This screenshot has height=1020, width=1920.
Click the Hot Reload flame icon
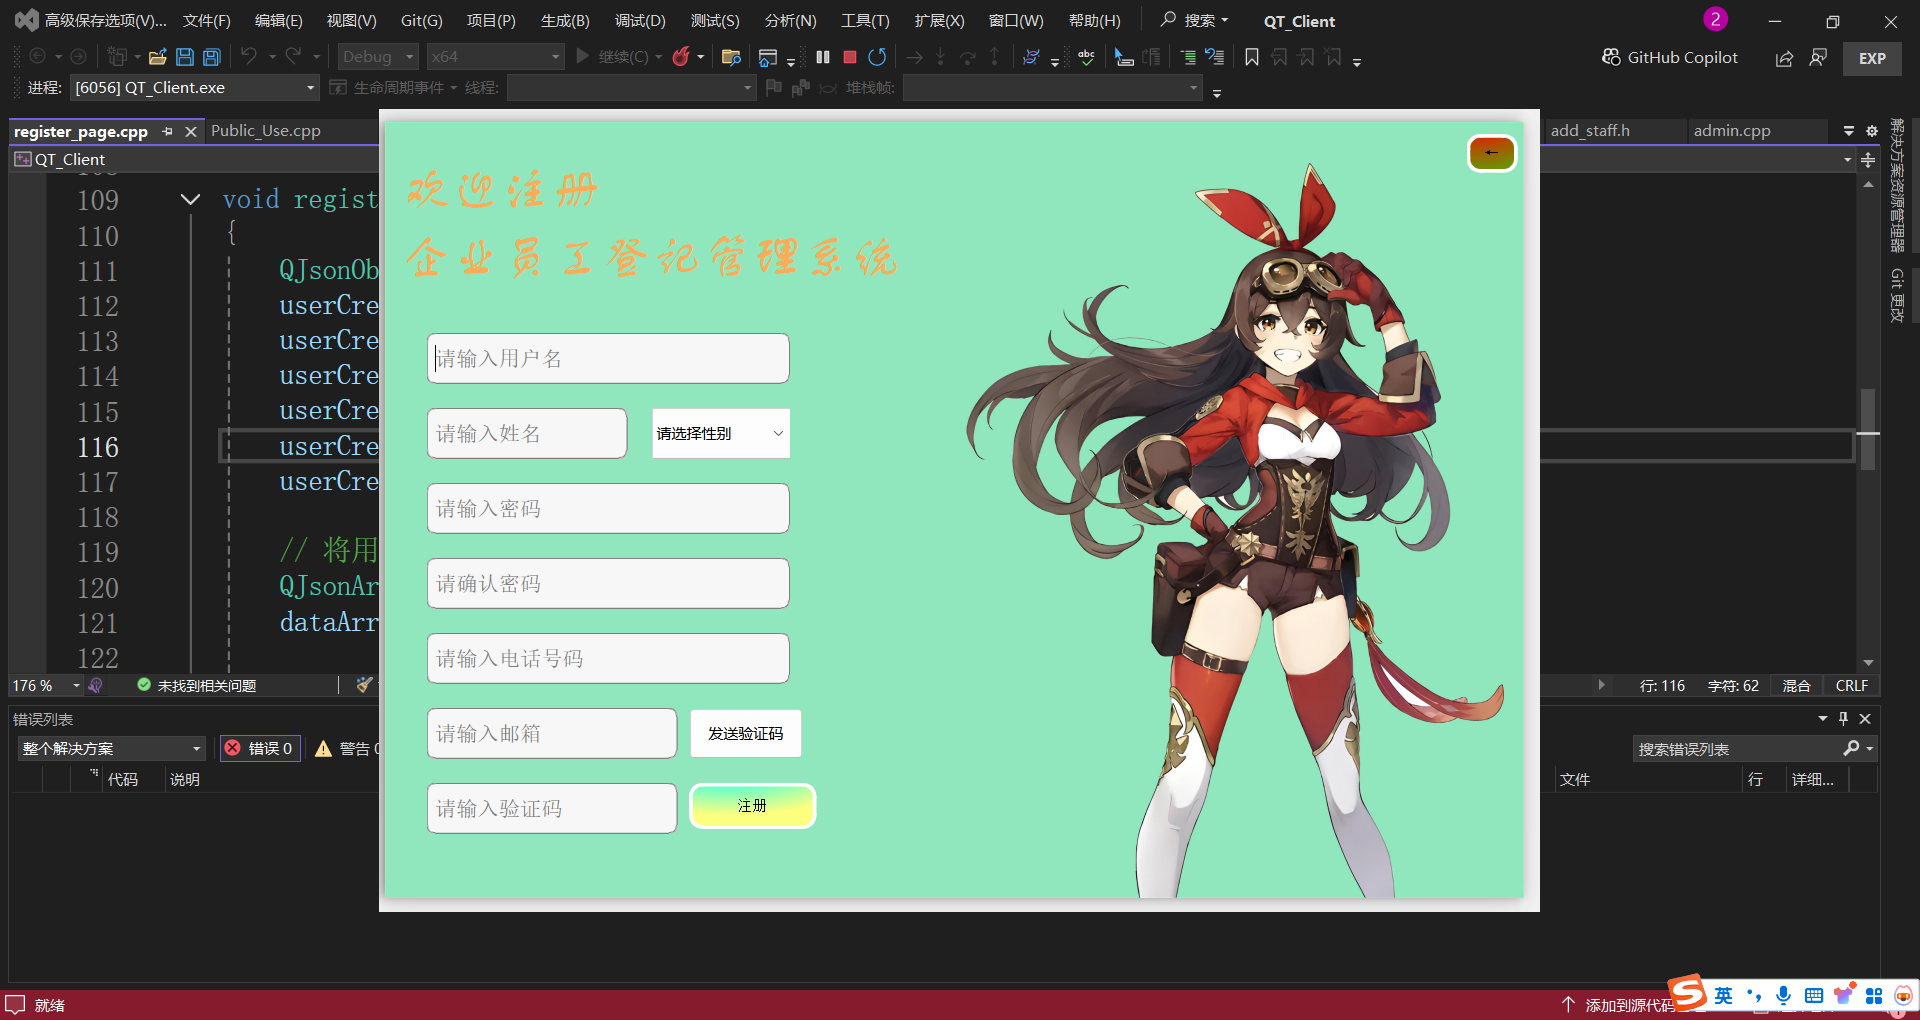[x=681, y=57]
